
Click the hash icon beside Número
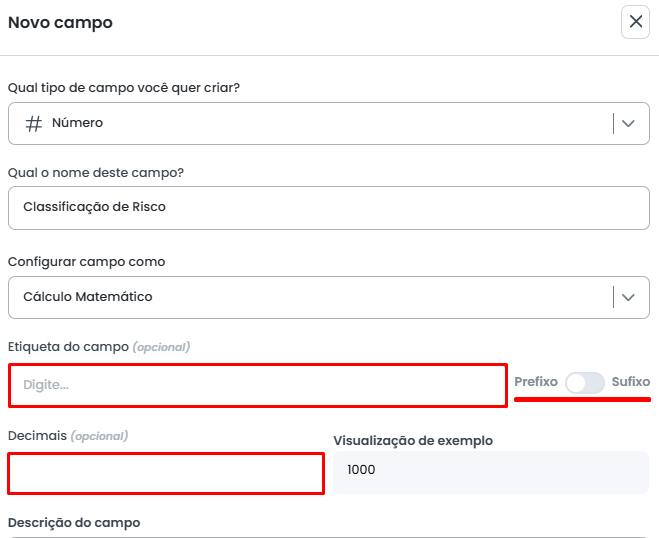[34, 124]
